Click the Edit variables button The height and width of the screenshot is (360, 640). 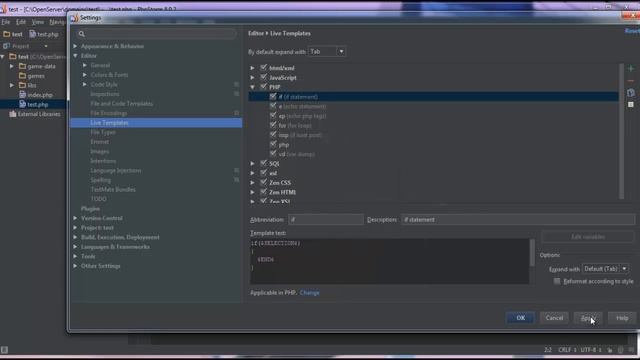(x=588, y=237)
